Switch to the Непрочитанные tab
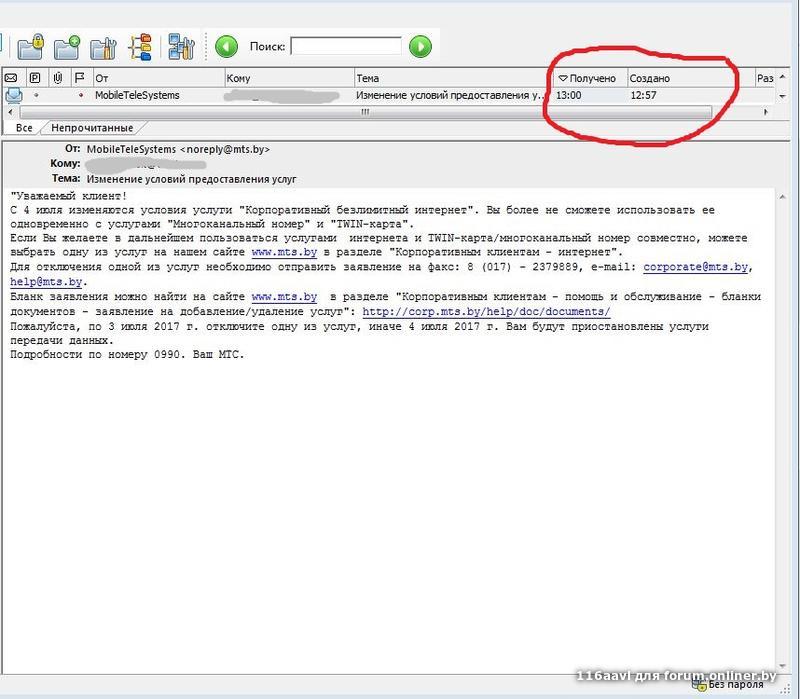 coord(92,128)
